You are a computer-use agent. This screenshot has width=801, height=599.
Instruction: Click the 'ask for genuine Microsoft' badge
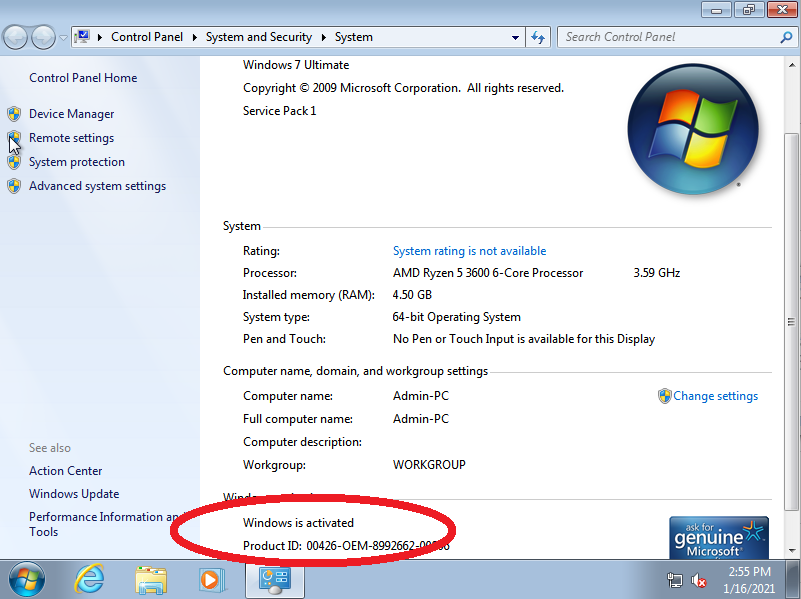719,538
